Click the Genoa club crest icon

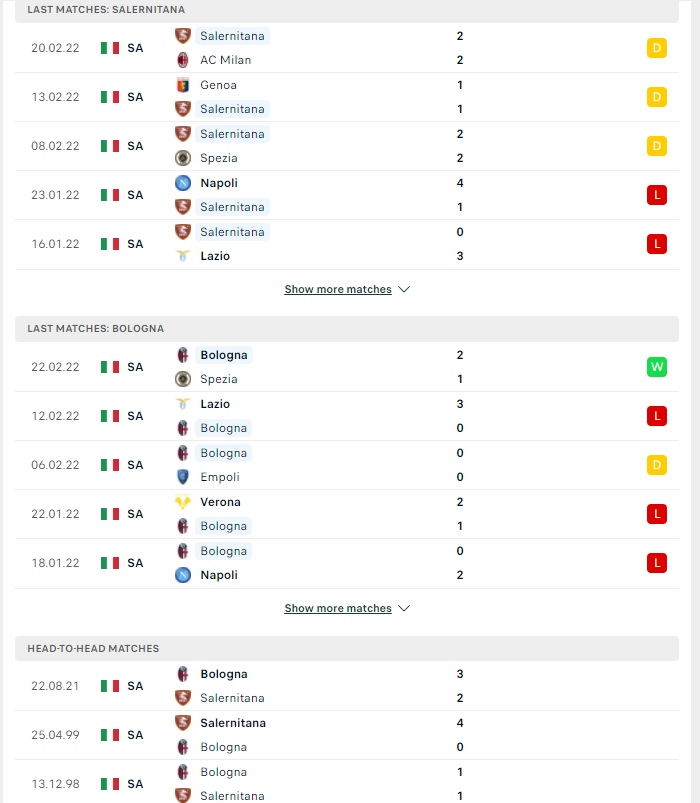tap(183, 85)
